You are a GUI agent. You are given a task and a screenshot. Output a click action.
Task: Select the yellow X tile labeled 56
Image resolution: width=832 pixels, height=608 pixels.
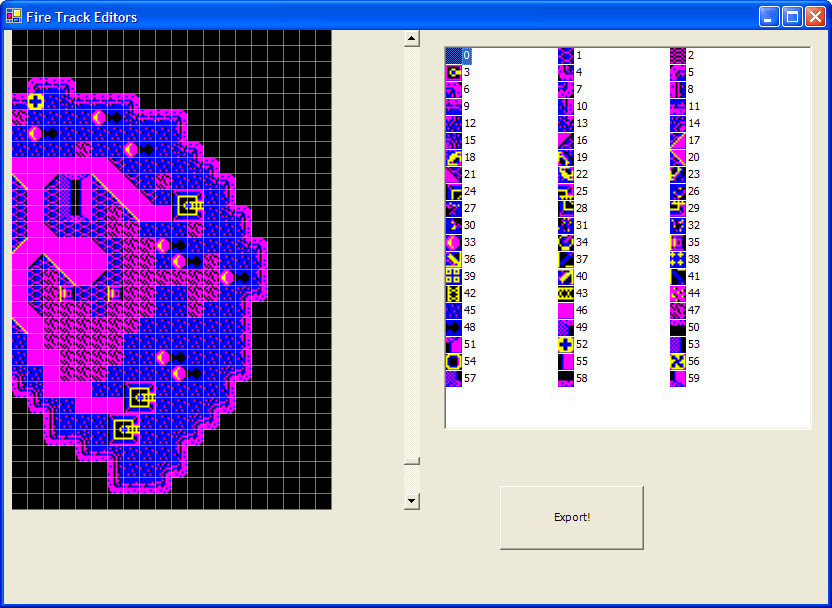click(678, 361)
